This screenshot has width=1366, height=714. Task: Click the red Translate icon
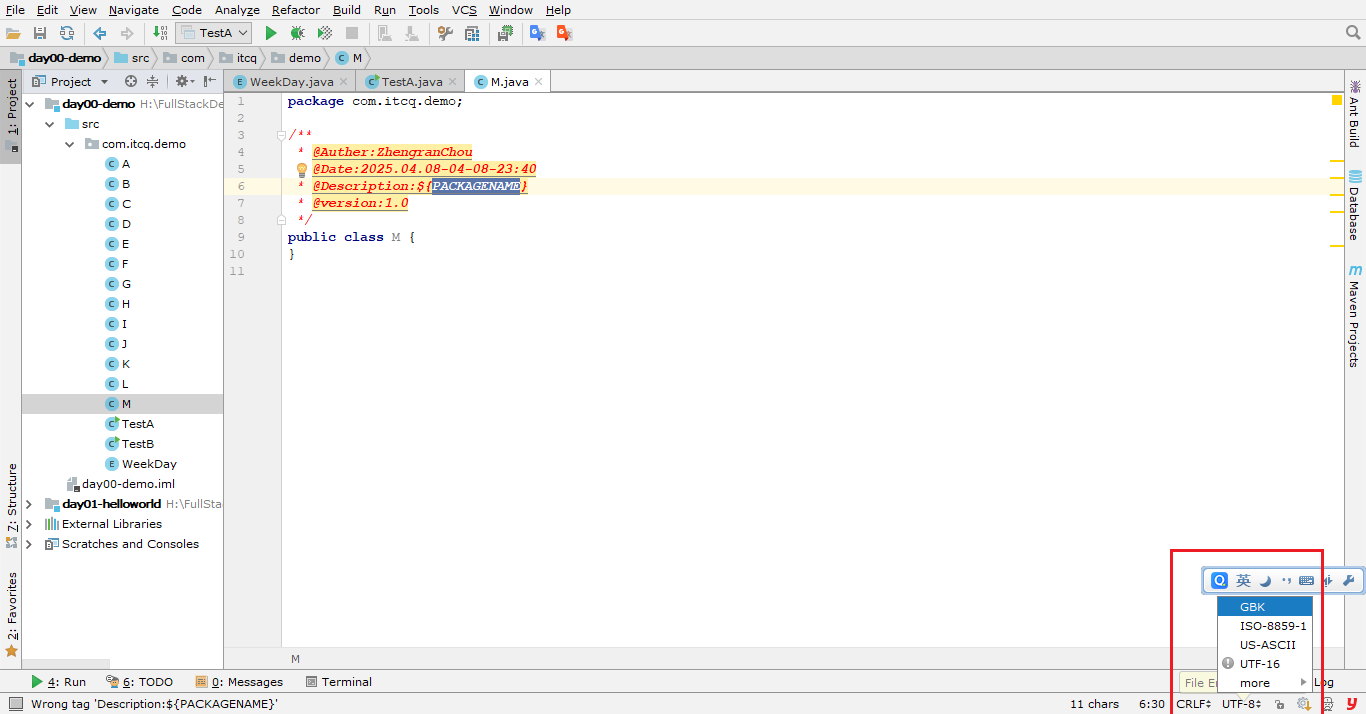564,33
